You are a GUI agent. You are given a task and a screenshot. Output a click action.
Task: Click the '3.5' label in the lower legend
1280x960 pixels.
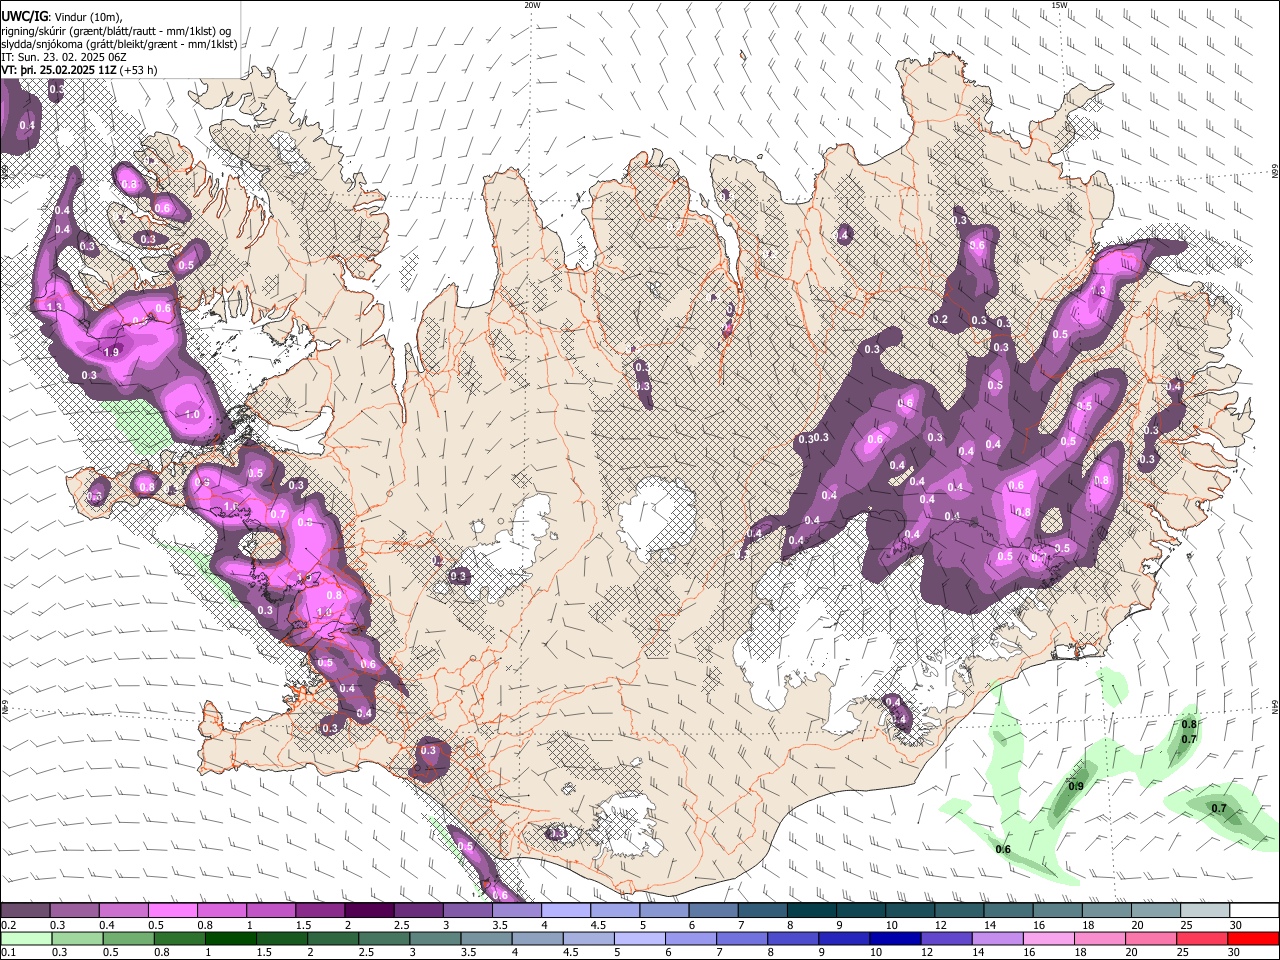(468, 953)
